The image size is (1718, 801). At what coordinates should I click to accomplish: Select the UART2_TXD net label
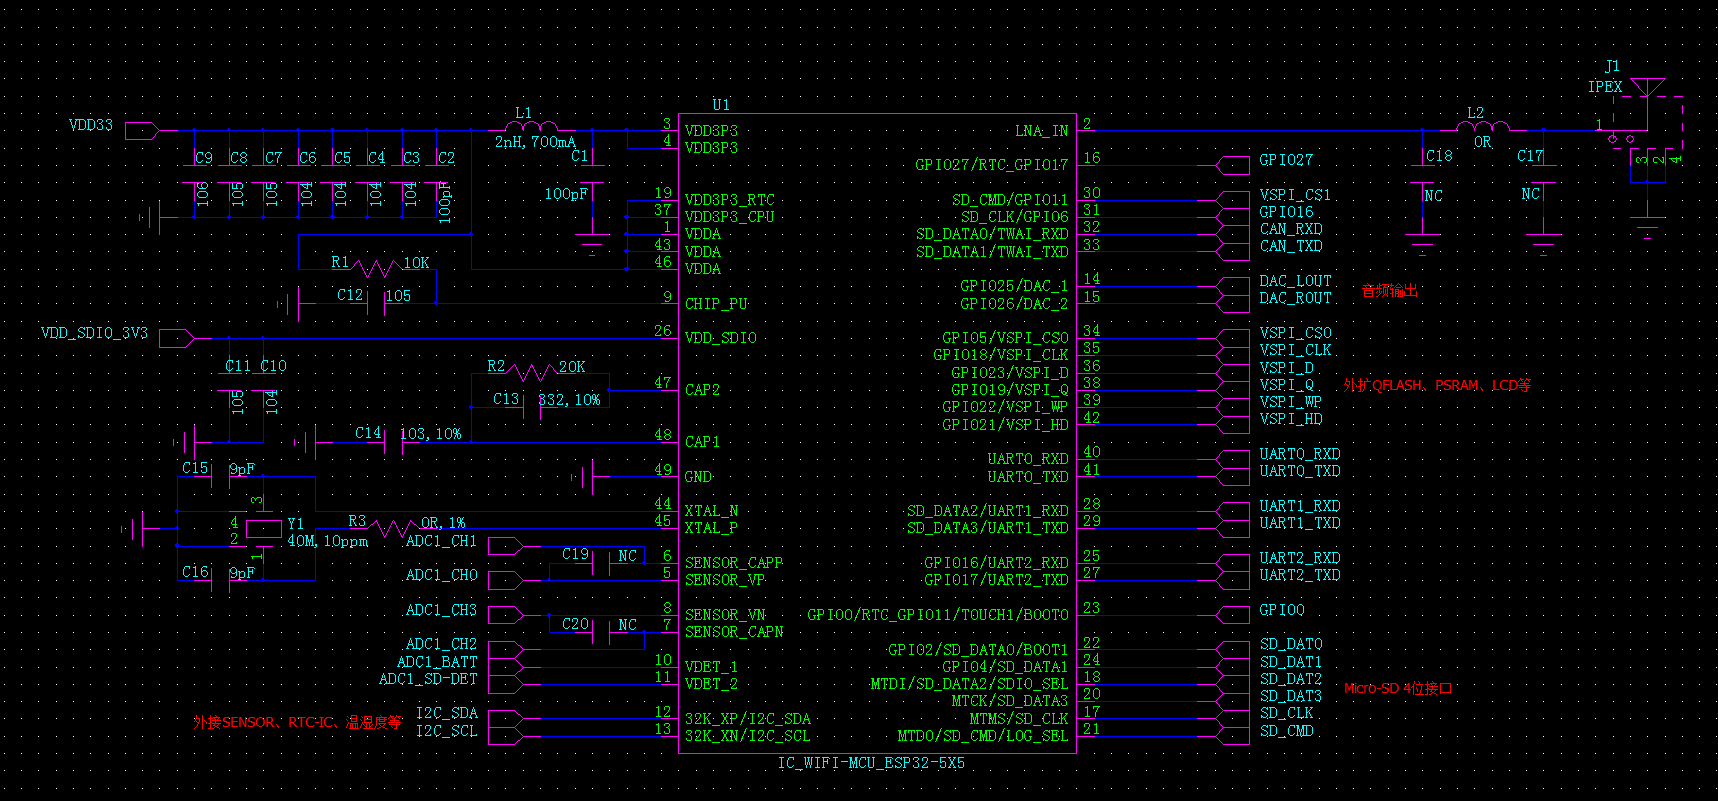coord(1300,575)
